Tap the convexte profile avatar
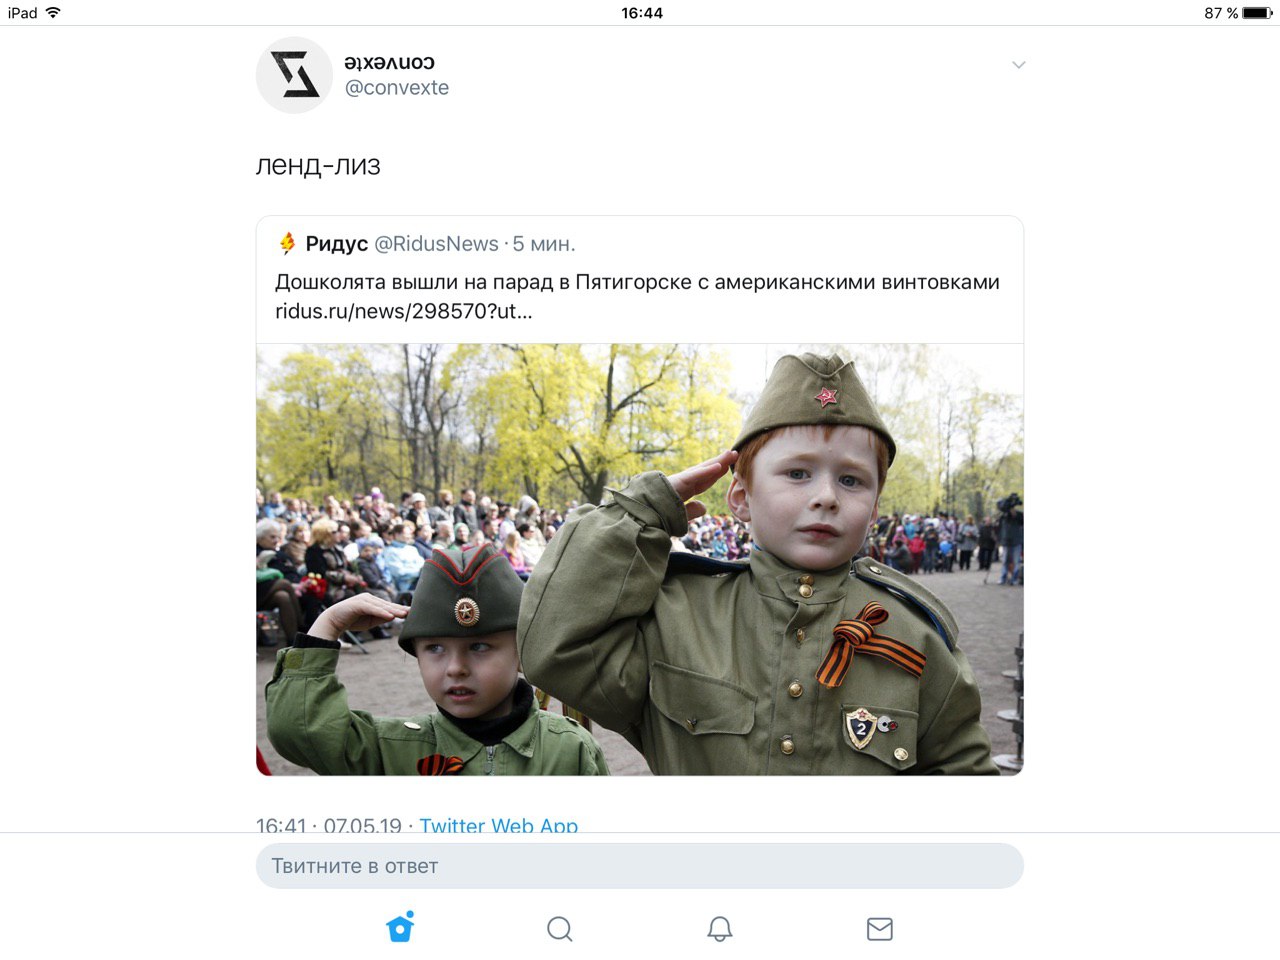 pos(294,75)
